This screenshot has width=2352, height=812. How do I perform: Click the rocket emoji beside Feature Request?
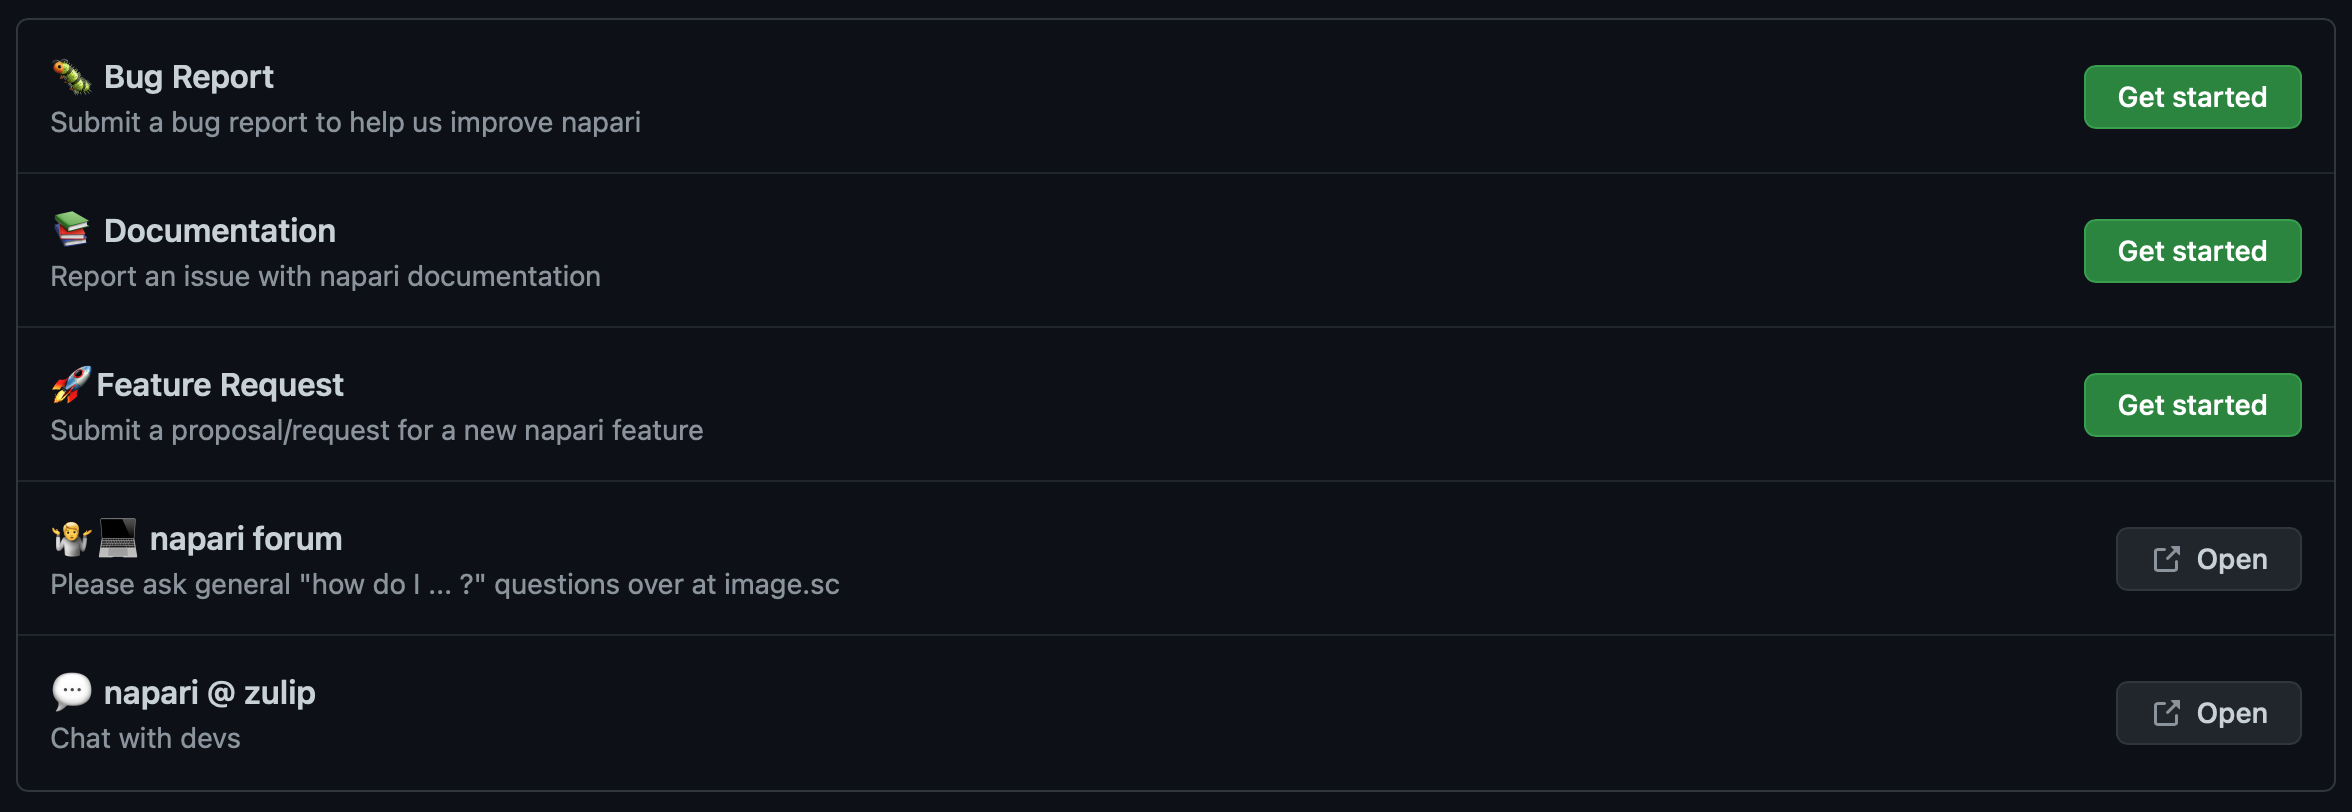point(71,384)
